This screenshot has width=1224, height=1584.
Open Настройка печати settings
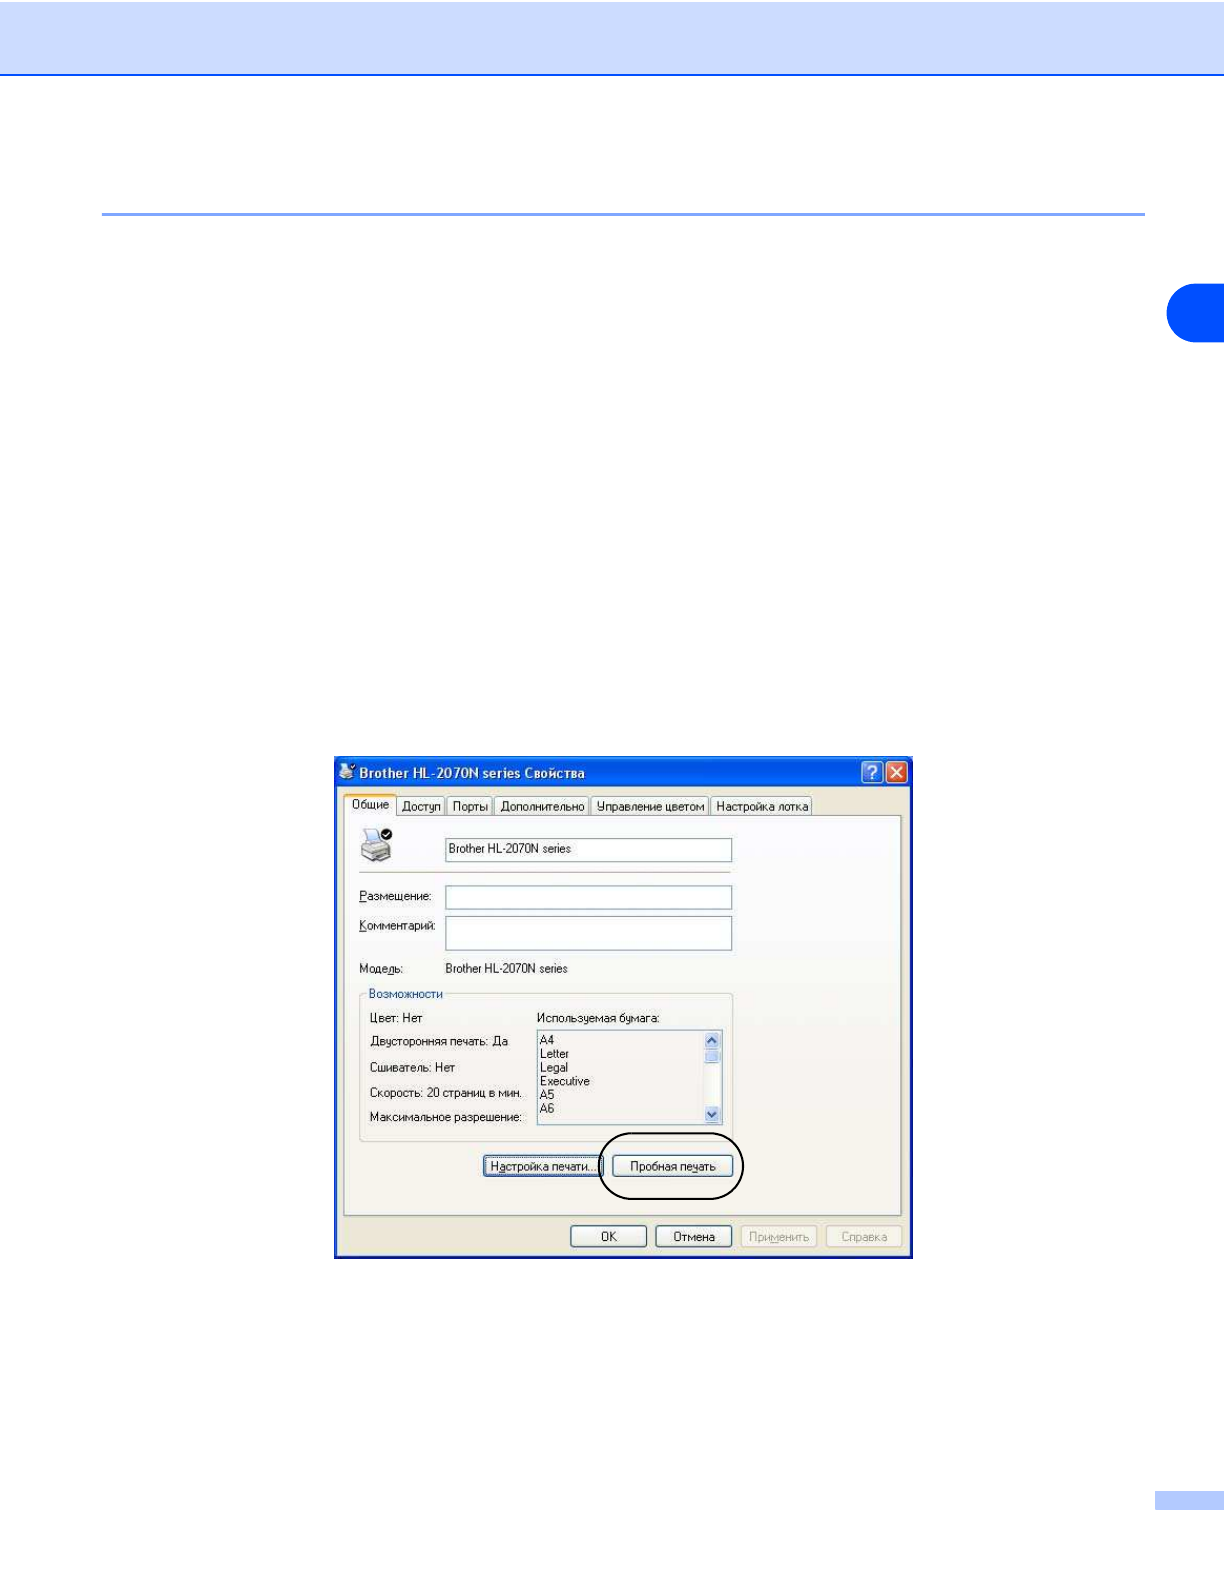tap(542, 1166)
